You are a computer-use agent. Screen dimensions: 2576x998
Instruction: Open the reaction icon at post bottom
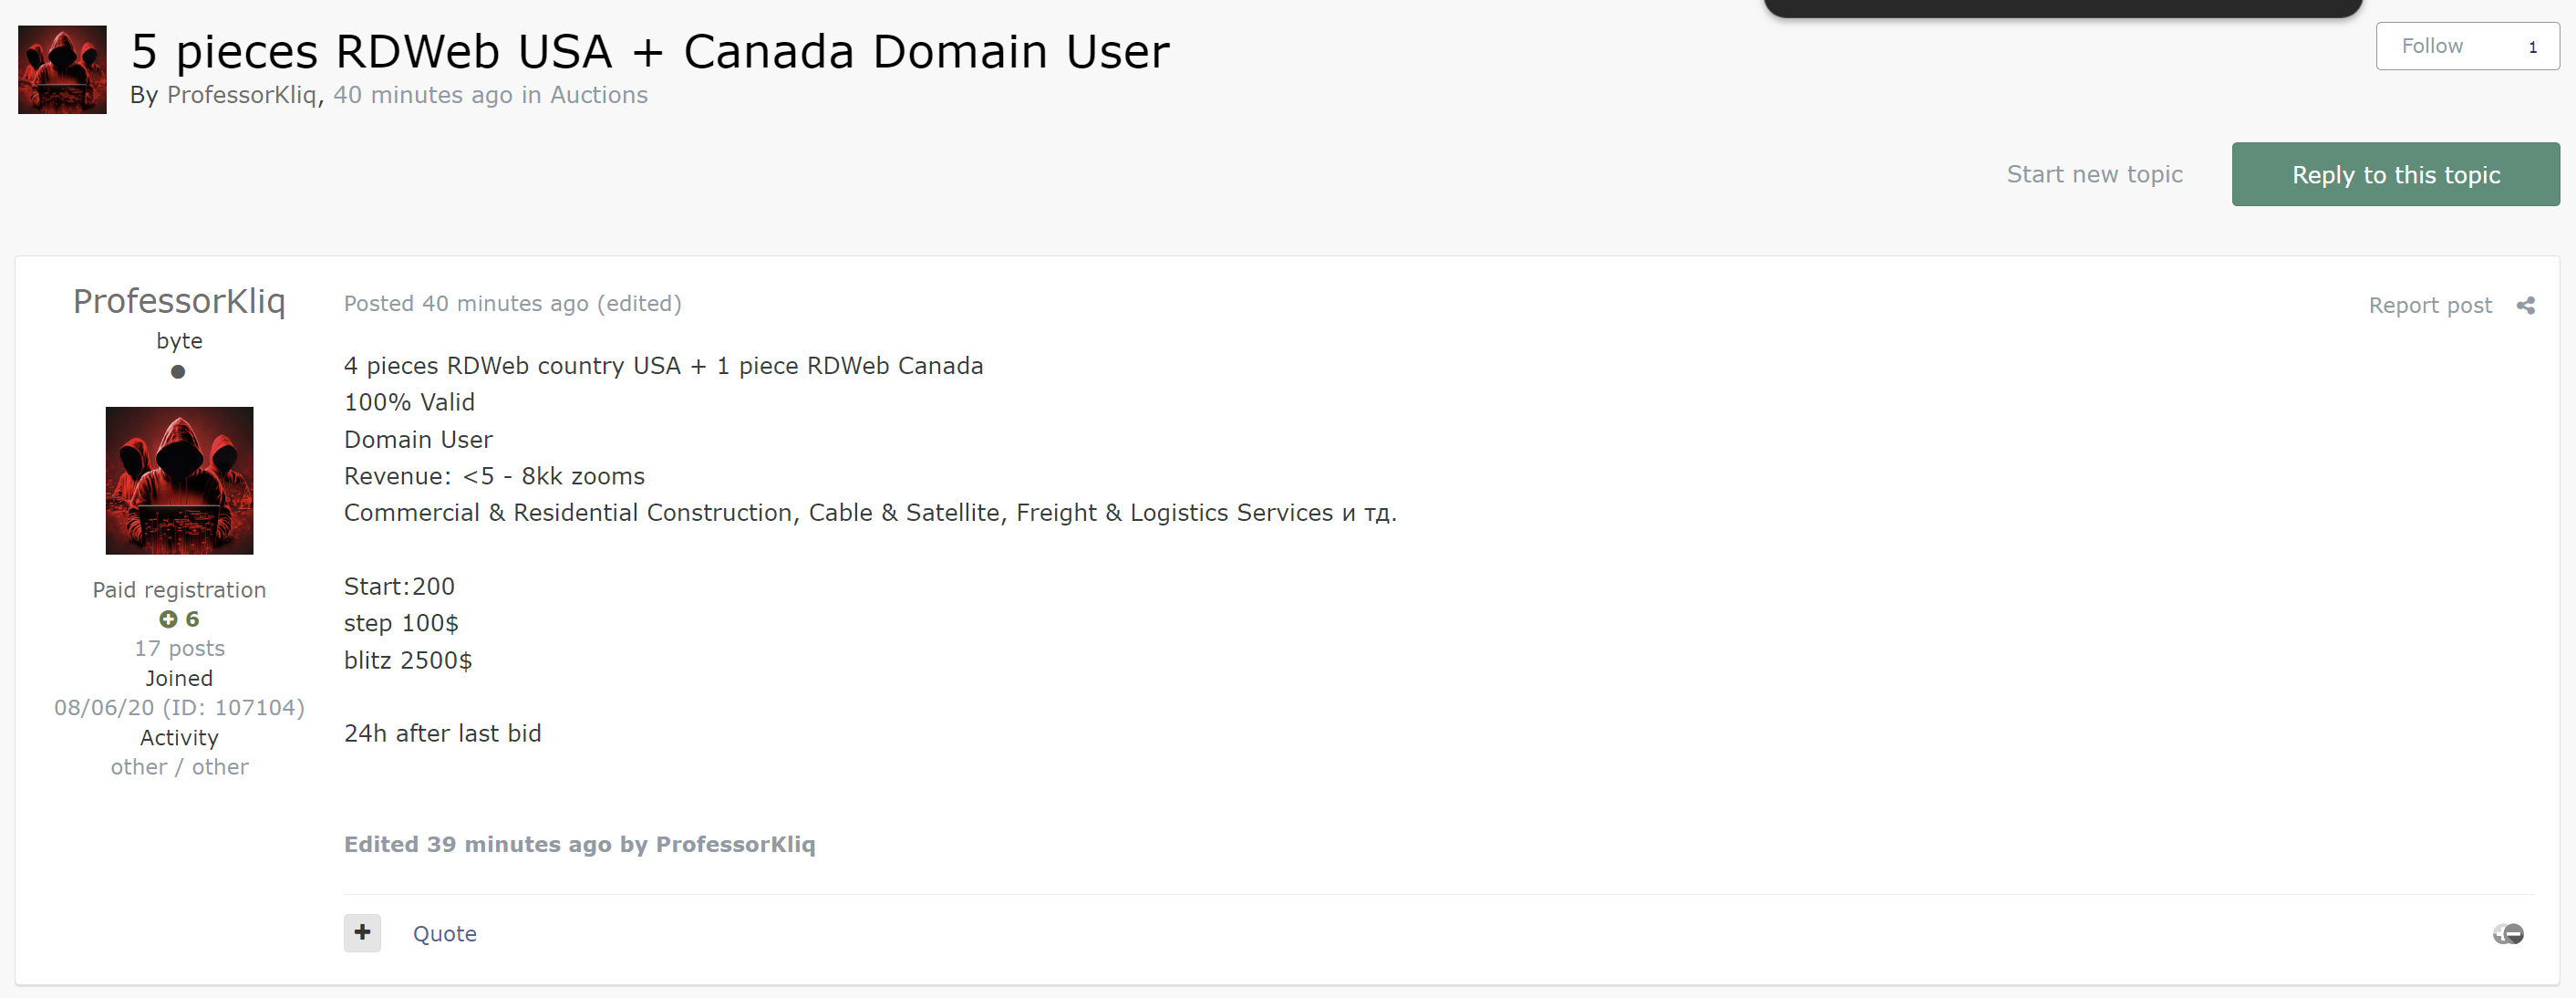(2508, 934)
